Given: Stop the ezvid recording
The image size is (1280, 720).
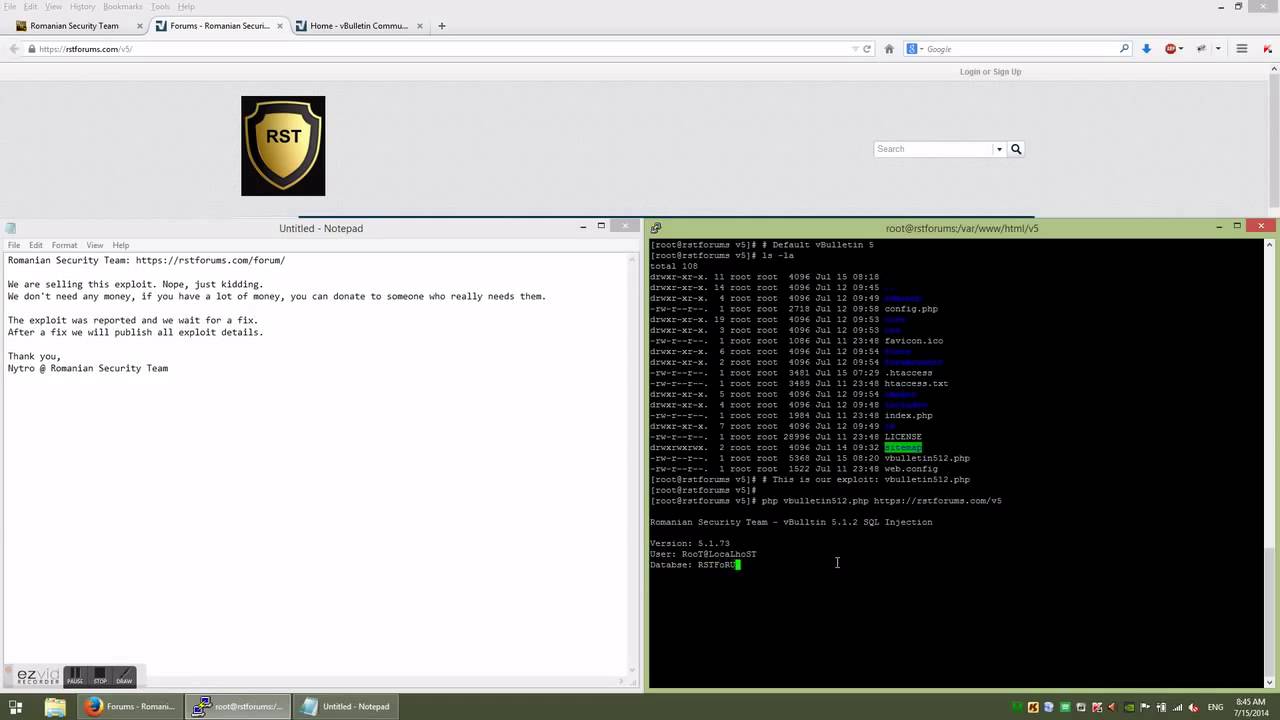Looking at the screenshot, I should [x=100, y=676].
